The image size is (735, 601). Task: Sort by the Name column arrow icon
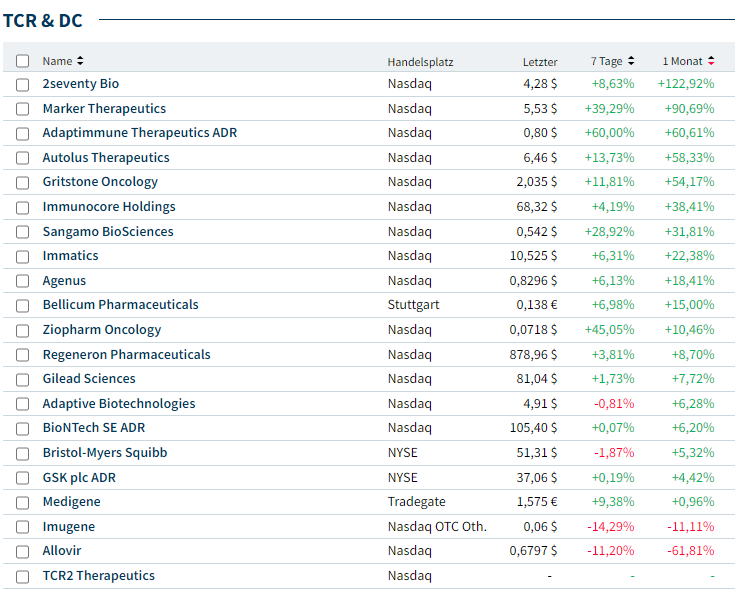[81, 61]
